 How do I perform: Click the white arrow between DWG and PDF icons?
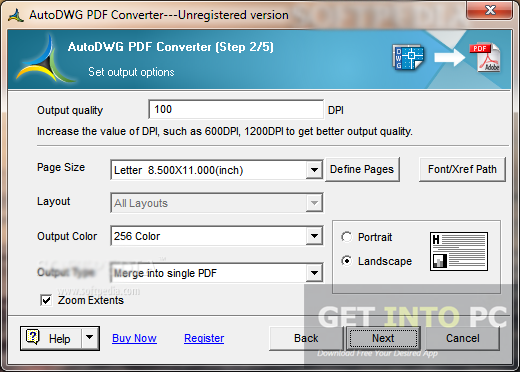pyautogui.click(x=450, y=57)
